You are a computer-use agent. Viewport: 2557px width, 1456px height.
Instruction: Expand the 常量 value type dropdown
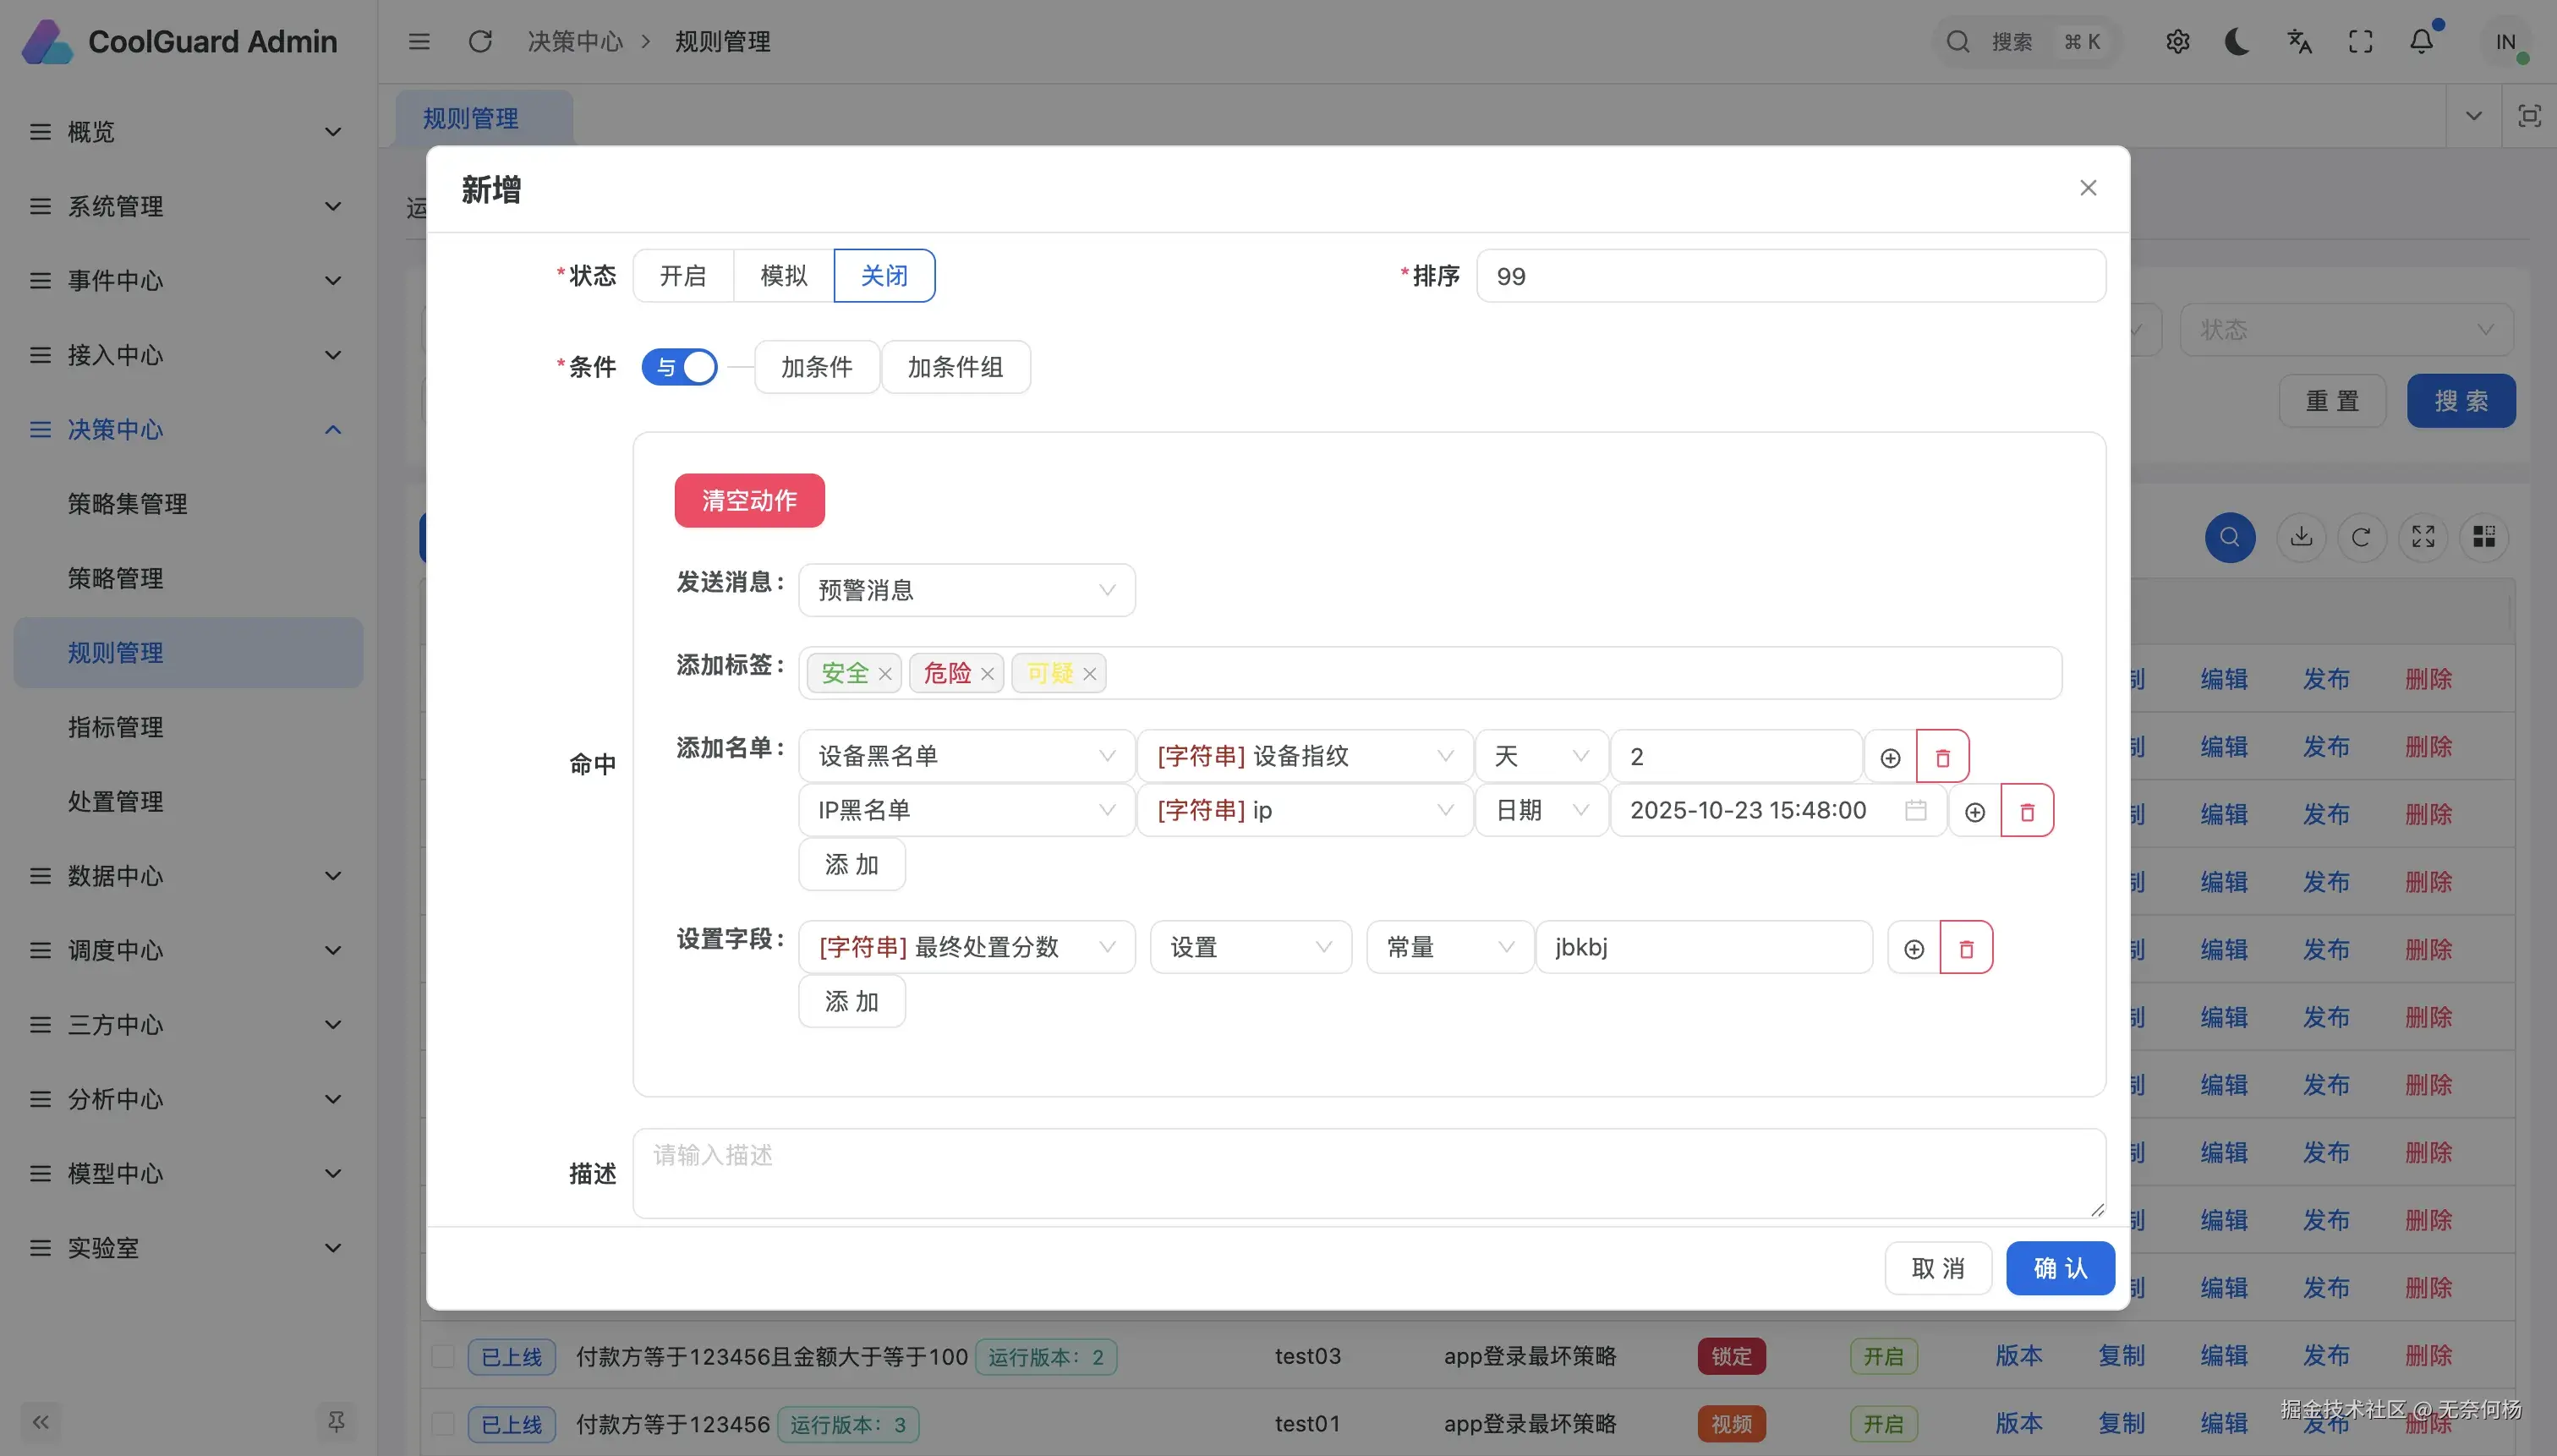coord(1448,948)
